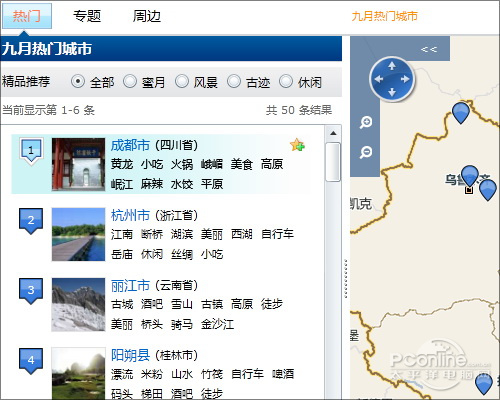Open the 阳朔县 city link
Image resolution: width=500 pixels, height=400 pixels.
130,355
